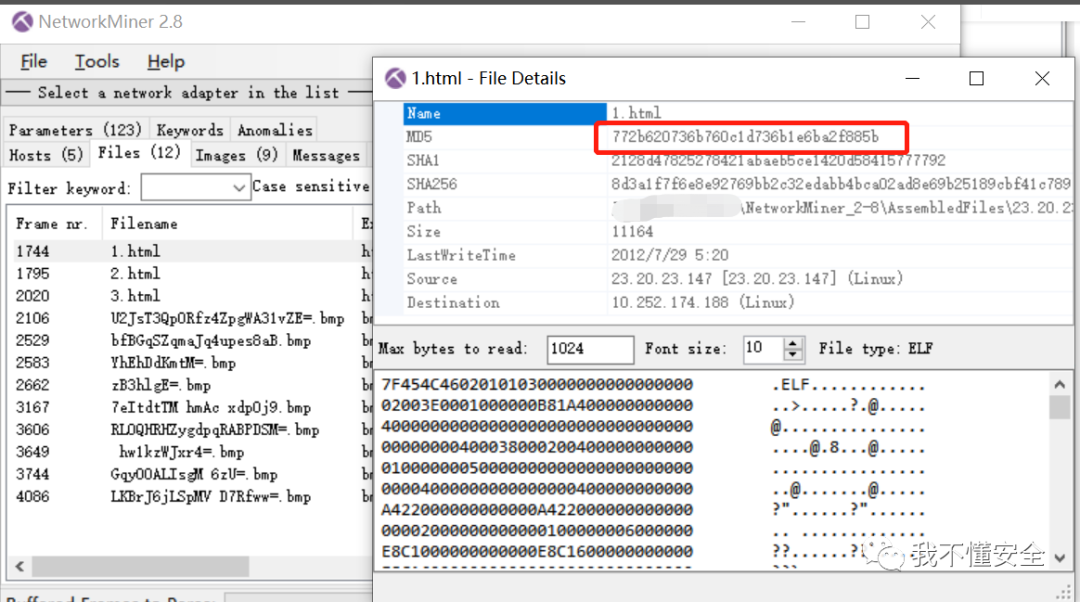The width and height of the screenshot is (1080, 602).
Task: Open the Help menu
Action: coord(166,61)
